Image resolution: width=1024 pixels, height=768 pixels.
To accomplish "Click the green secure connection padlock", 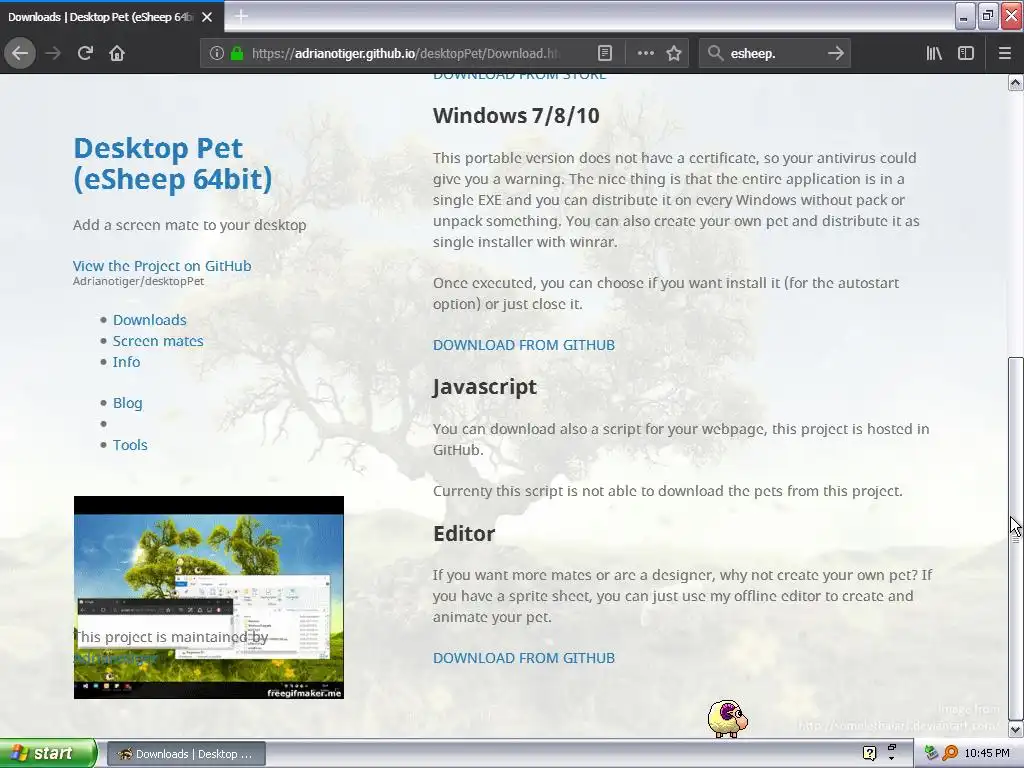I will coord(237,54).
